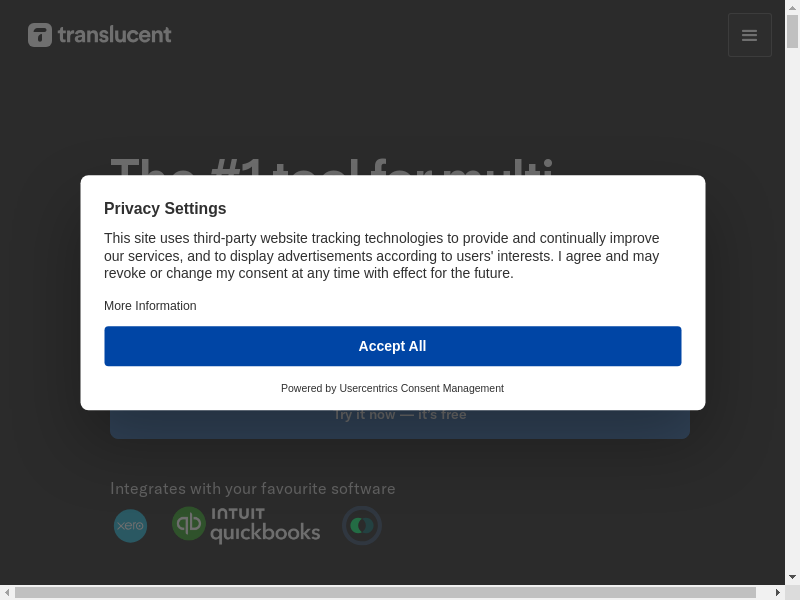Click the translucent wordmark text
800x600 pixels.
tap(114, 35)
